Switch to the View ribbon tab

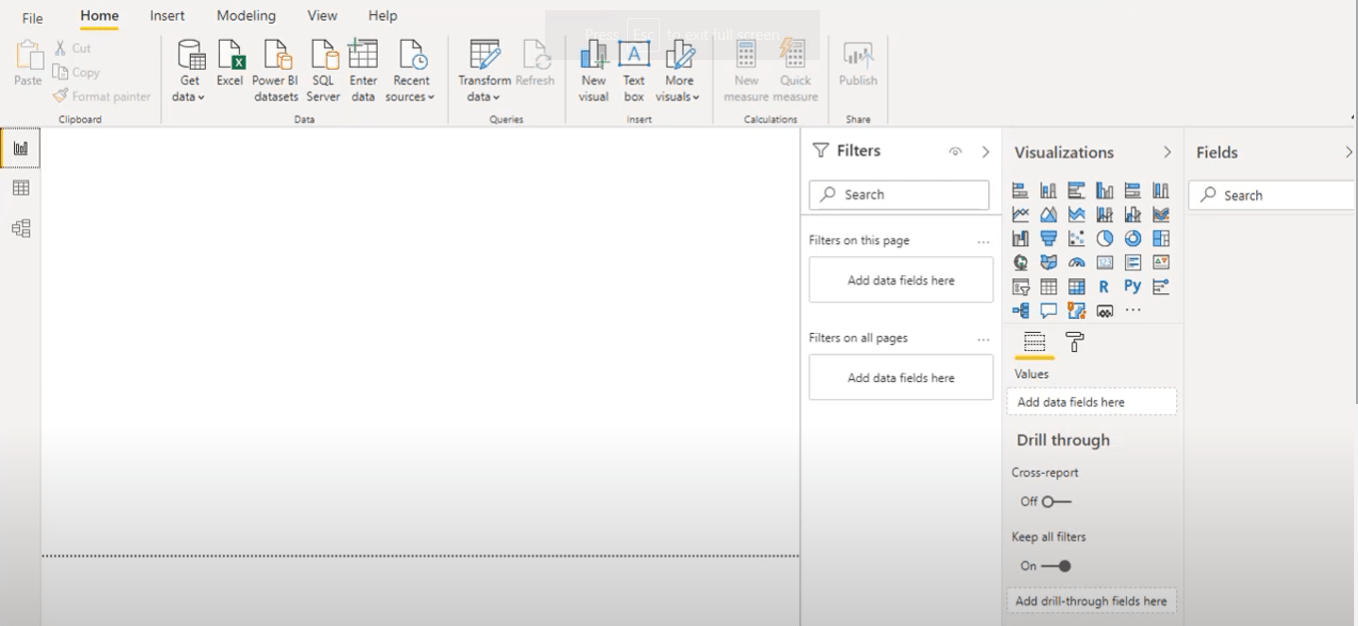(x=322, y=16)
